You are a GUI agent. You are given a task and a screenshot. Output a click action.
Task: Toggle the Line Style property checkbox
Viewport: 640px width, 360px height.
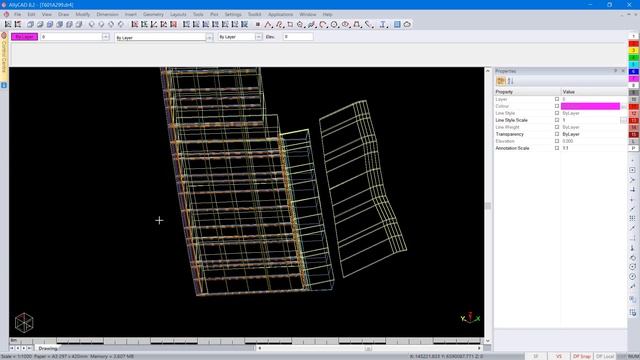pyautogui.click(x=557, y=113)
